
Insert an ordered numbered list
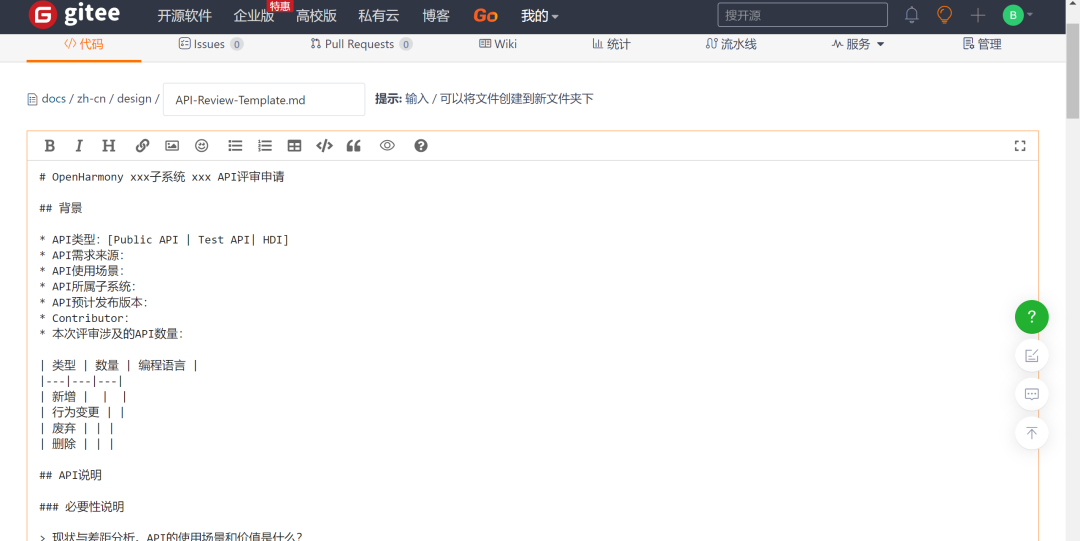coord(265,145)
